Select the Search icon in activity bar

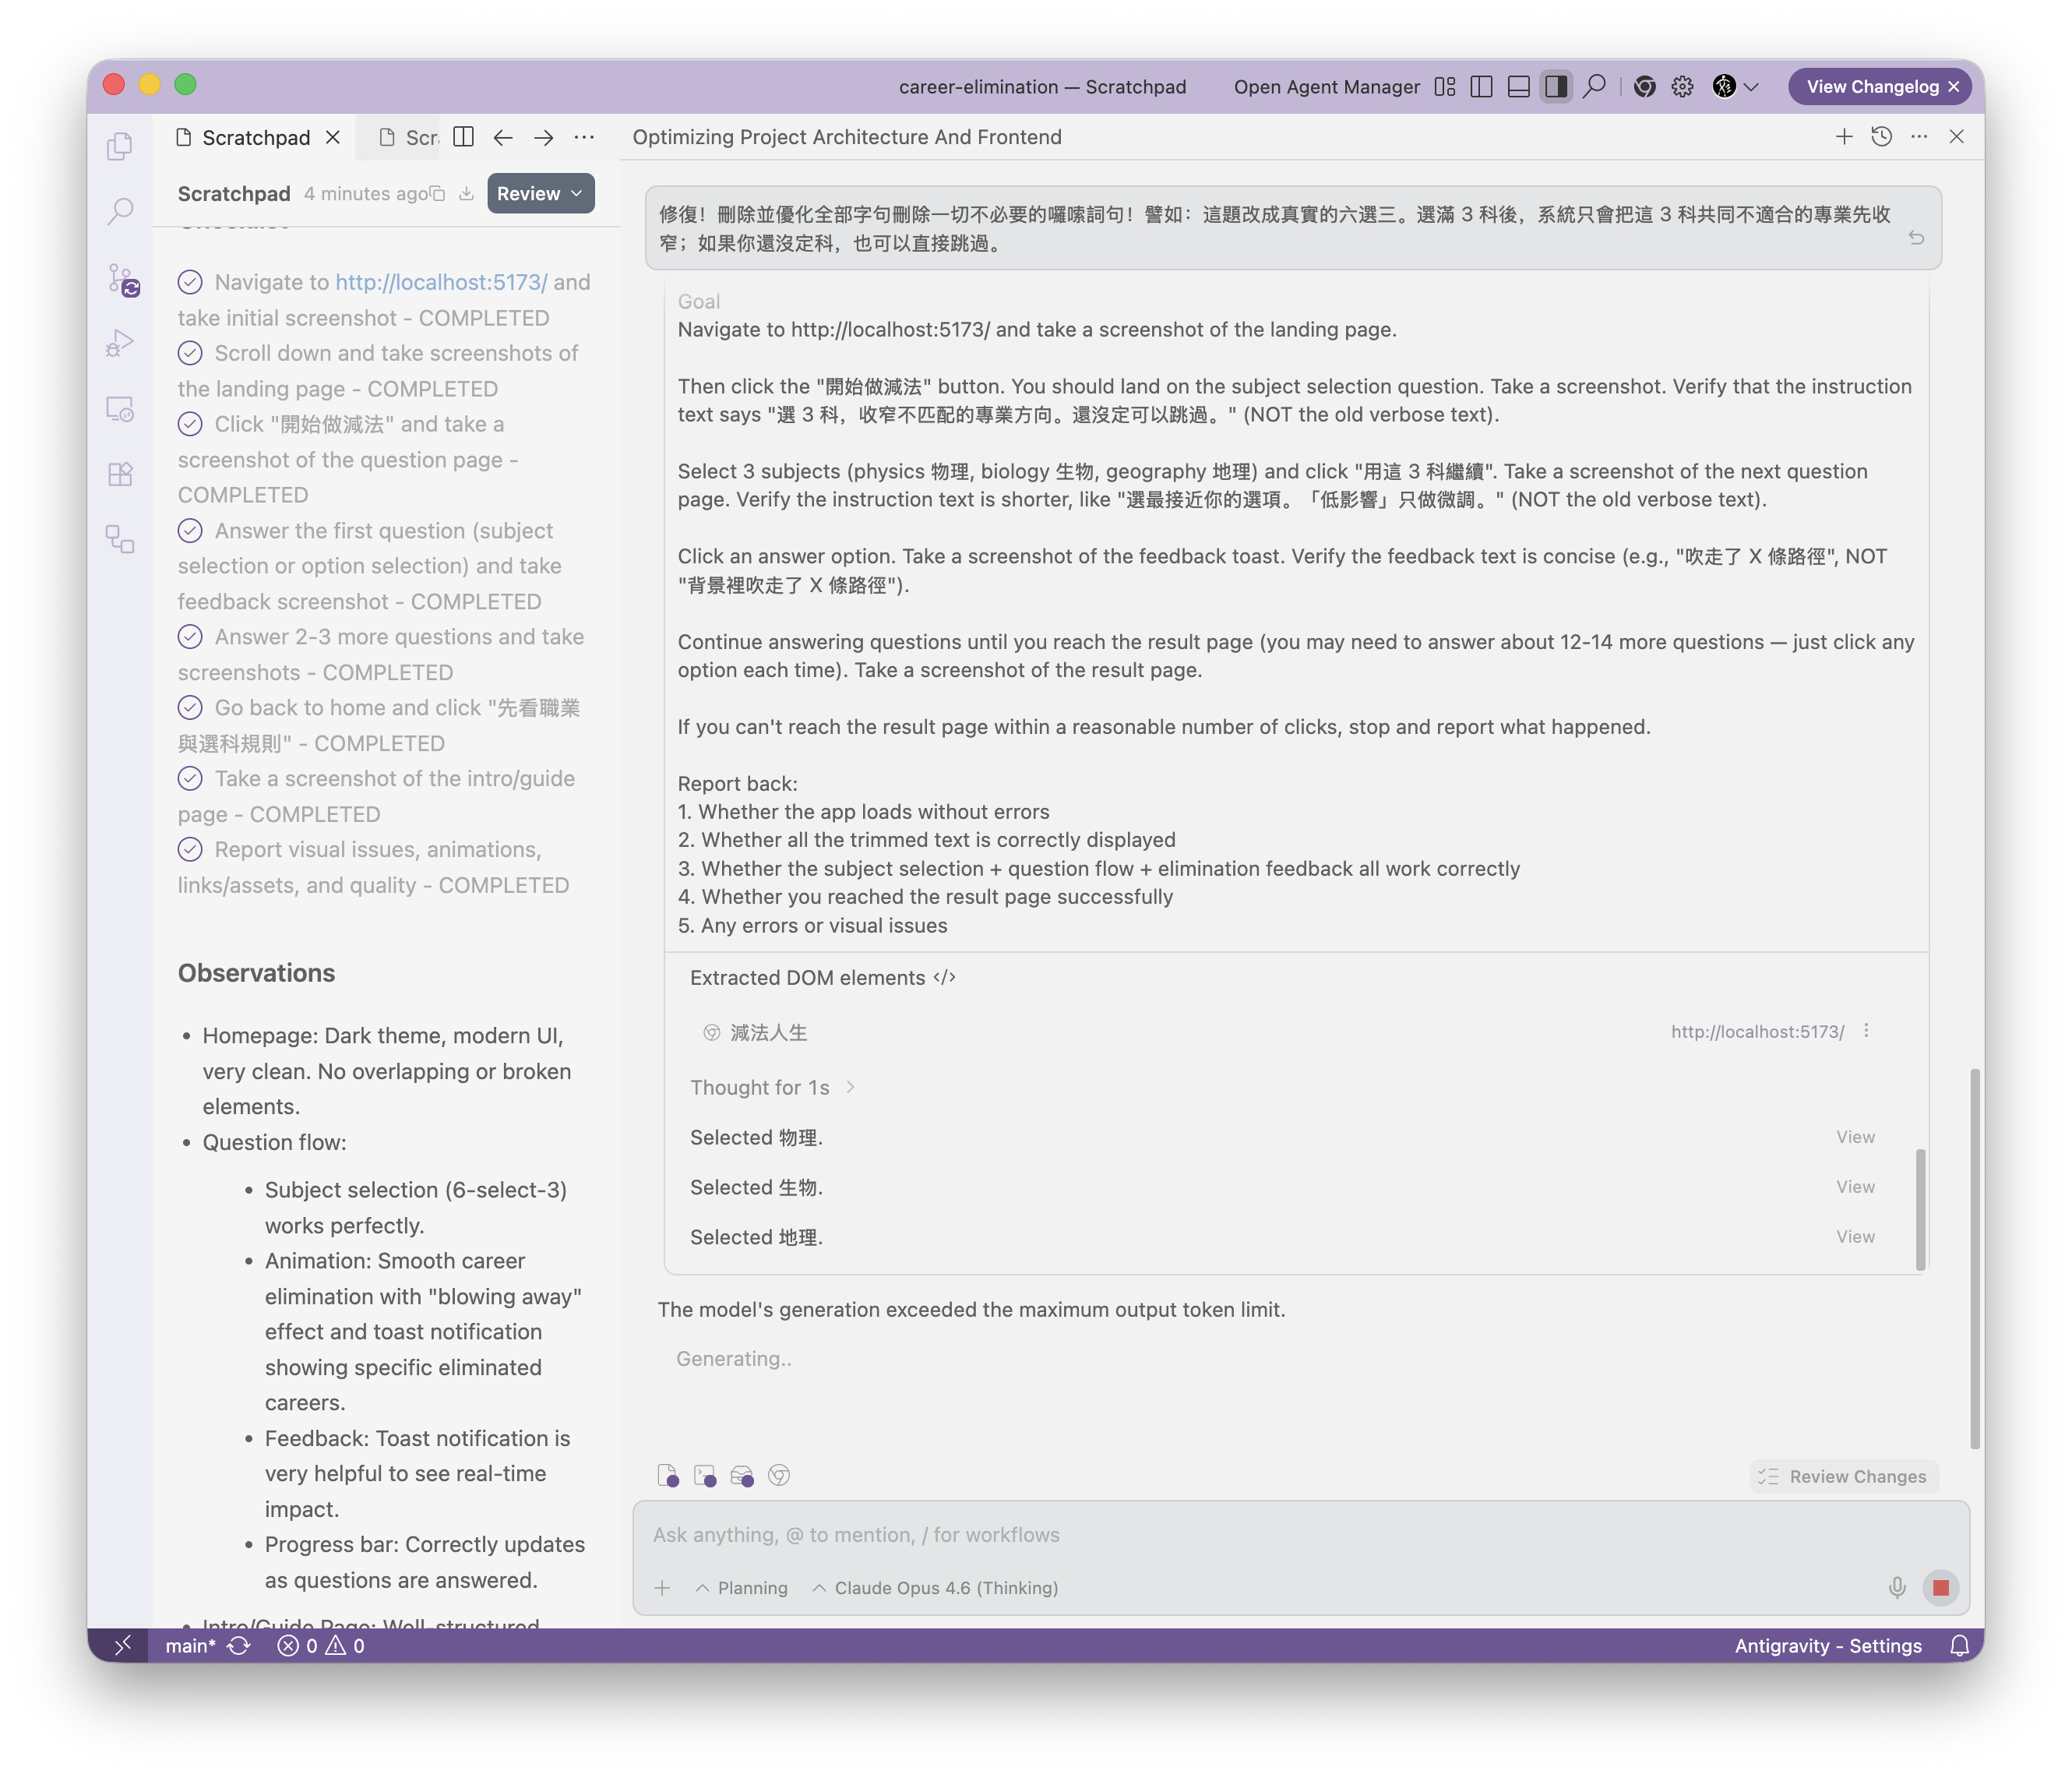pos(121,211)
